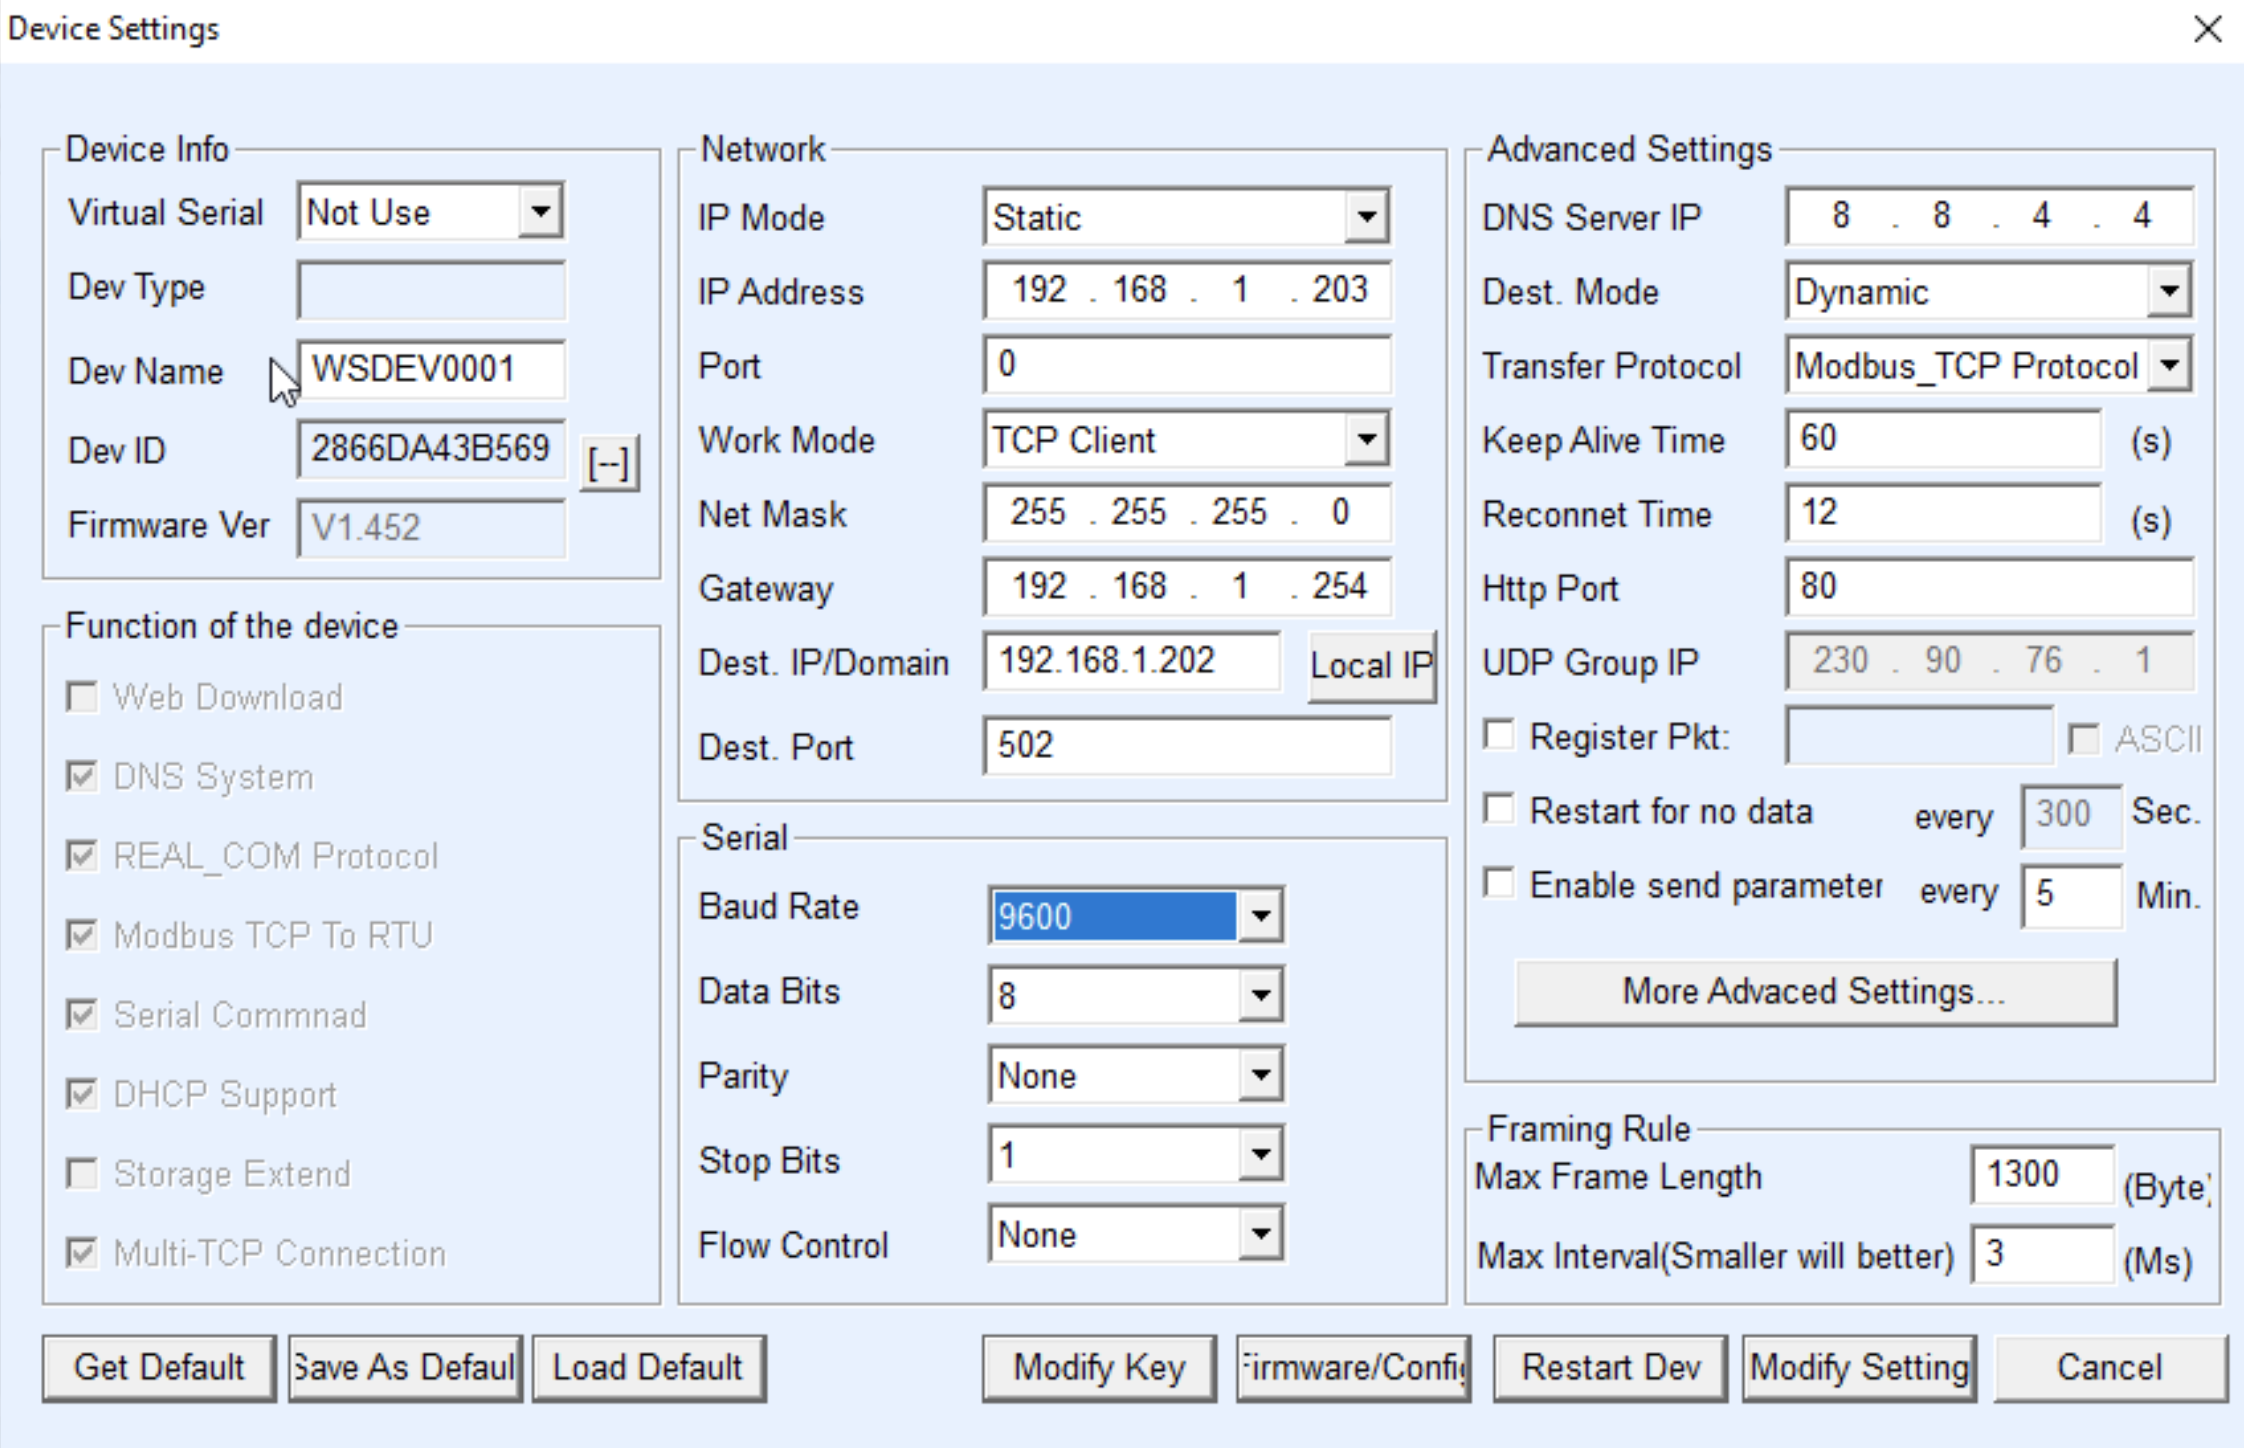Expand the Baud Rate dropdown
Viewport: 2244px width, 1448px height.
coord(1262,914)
